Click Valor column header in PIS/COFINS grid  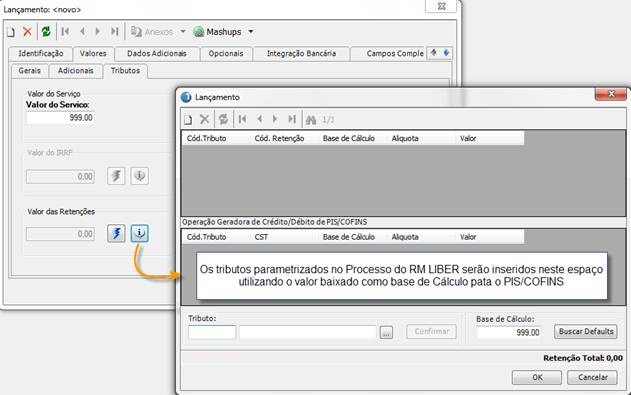point(490,237)
